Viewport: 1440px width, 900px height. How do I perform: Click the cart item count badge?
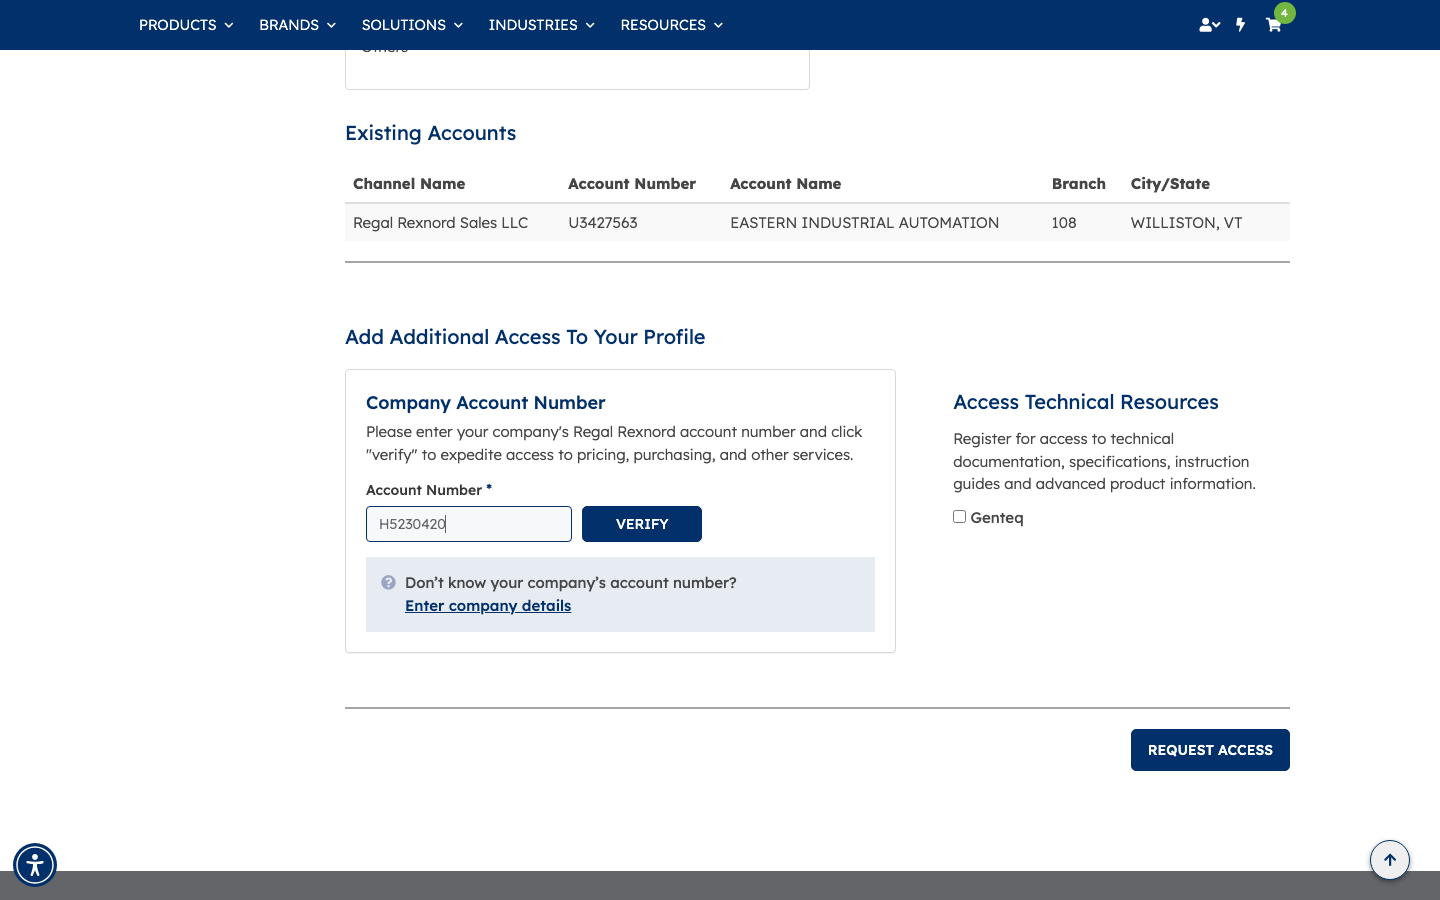tap(1284, 13)
